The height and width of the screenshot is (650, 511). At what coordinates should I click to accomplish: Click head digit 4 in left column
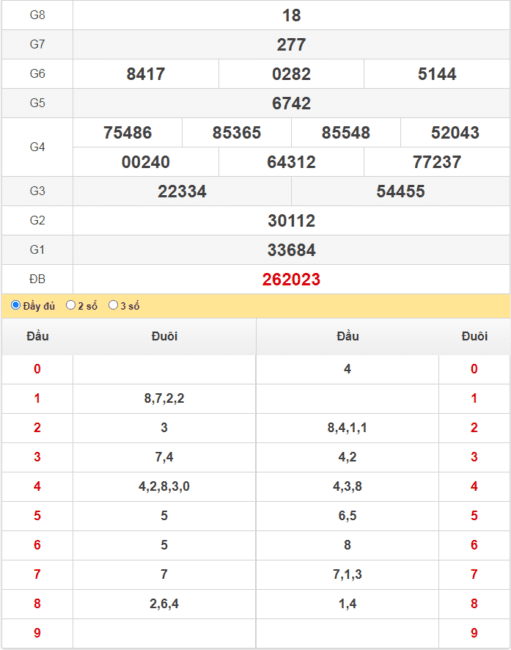pos(37,486)
